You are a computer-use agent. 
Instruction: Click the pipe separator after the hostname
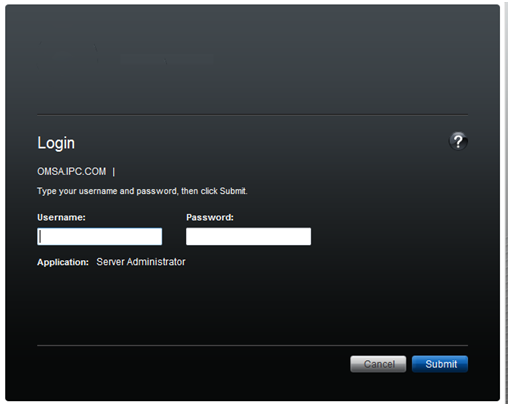click(114, 172)
